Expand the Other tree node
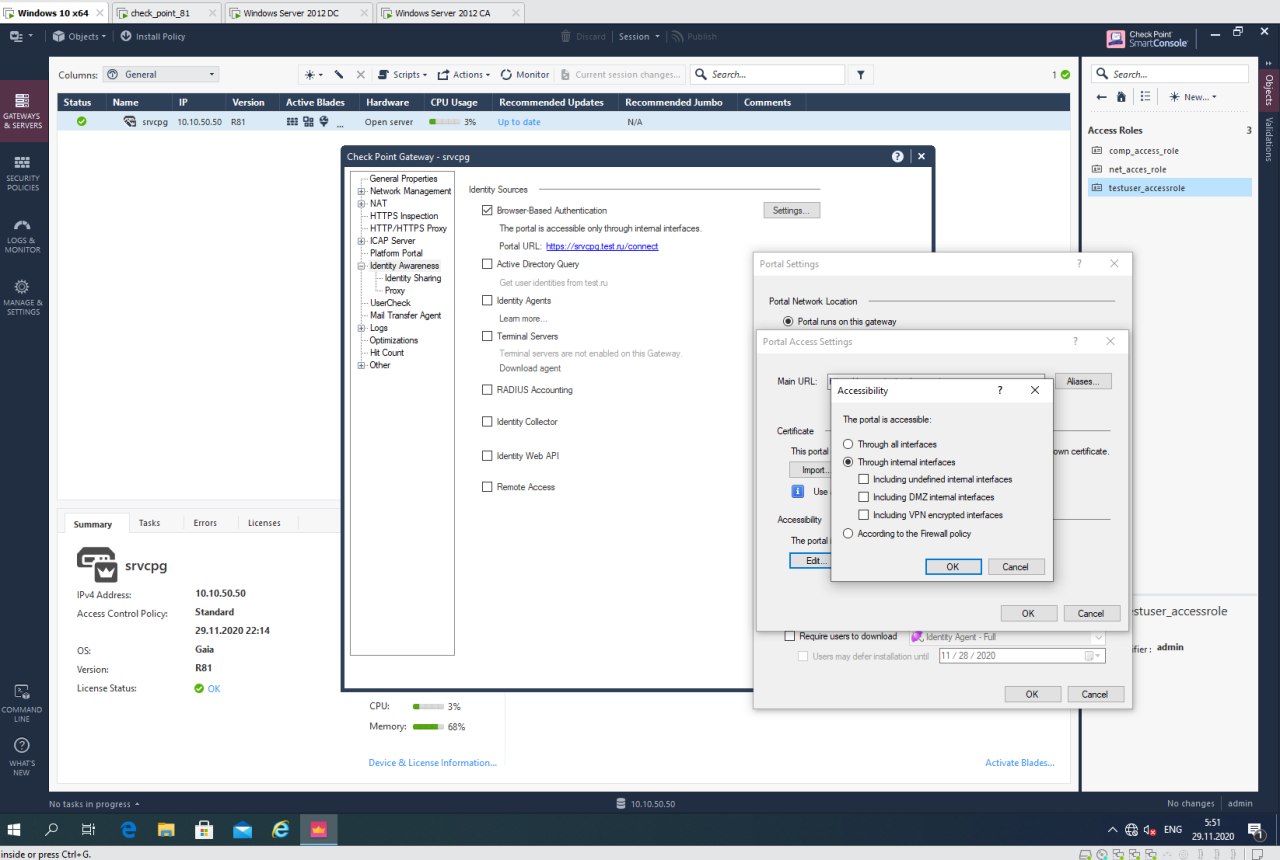The width and height of the screenshot is (1280, 860). 362,365
